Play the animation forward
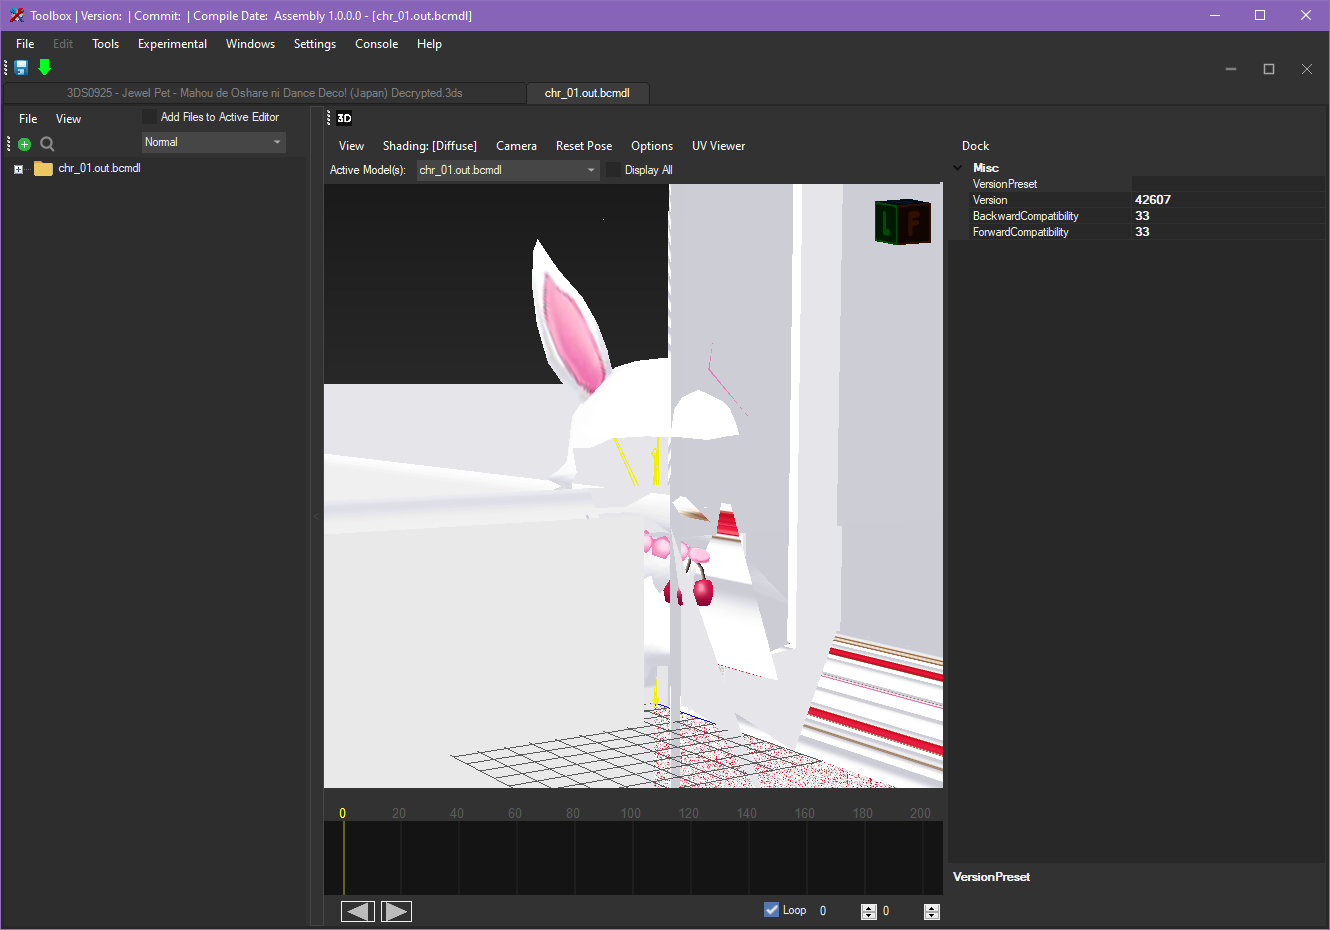Screen dimensions: 1330x930 point(396,911)
